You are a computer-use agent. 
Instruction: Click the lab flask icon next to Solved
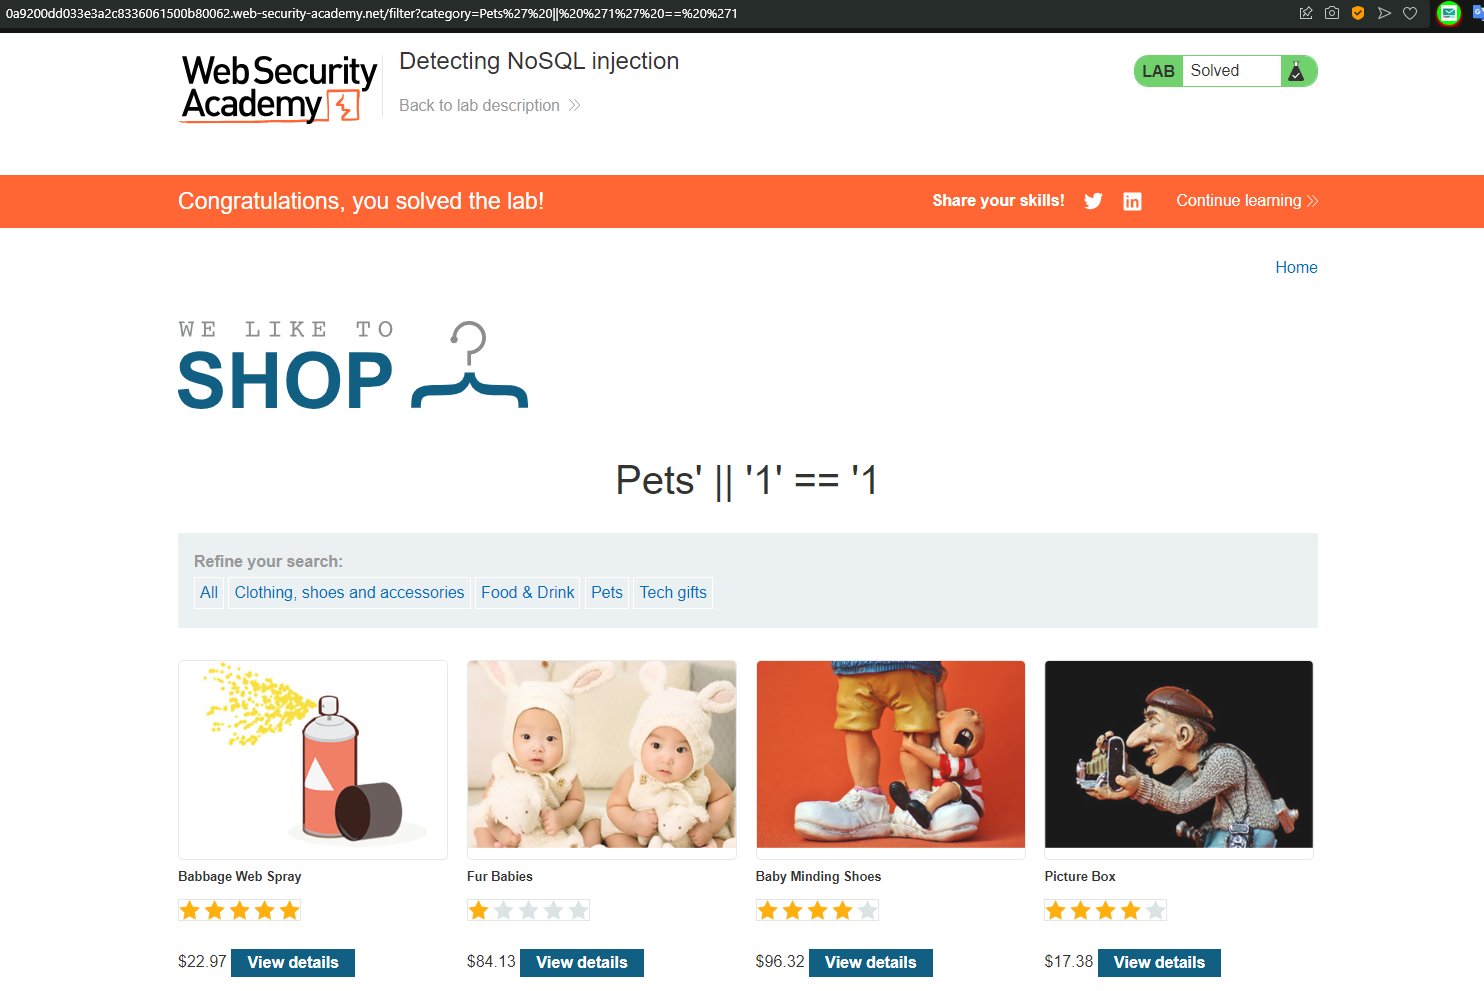click(x=1296, y=71)
